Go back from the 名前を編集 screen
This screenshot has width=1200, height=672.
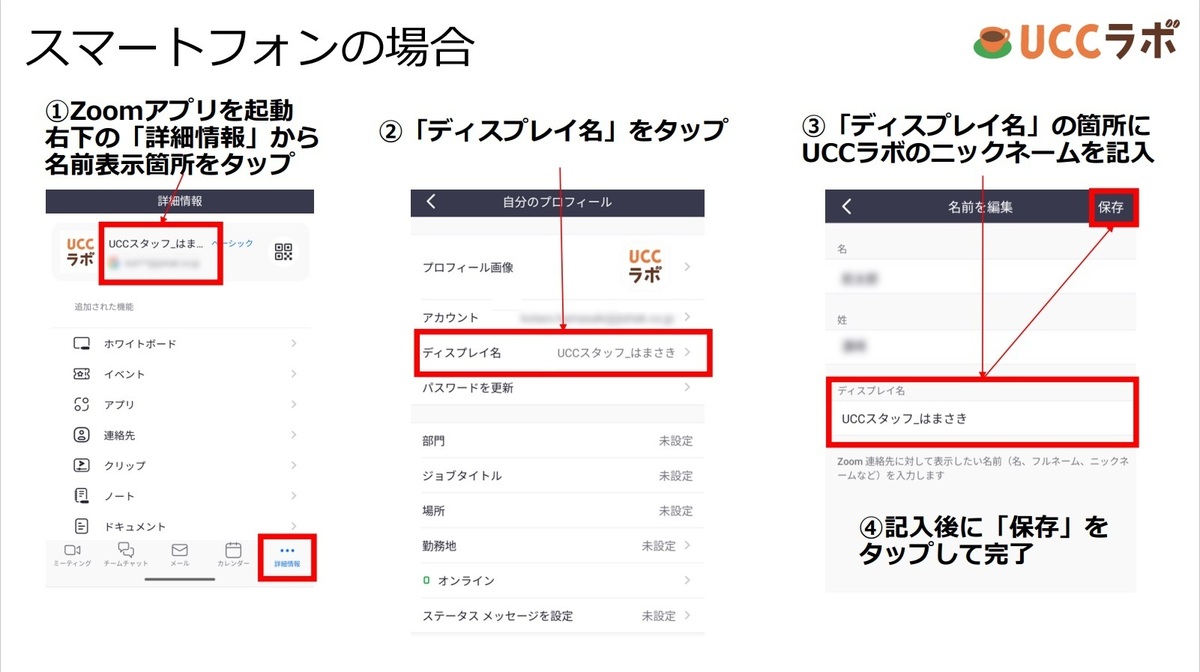coord(846,207)
